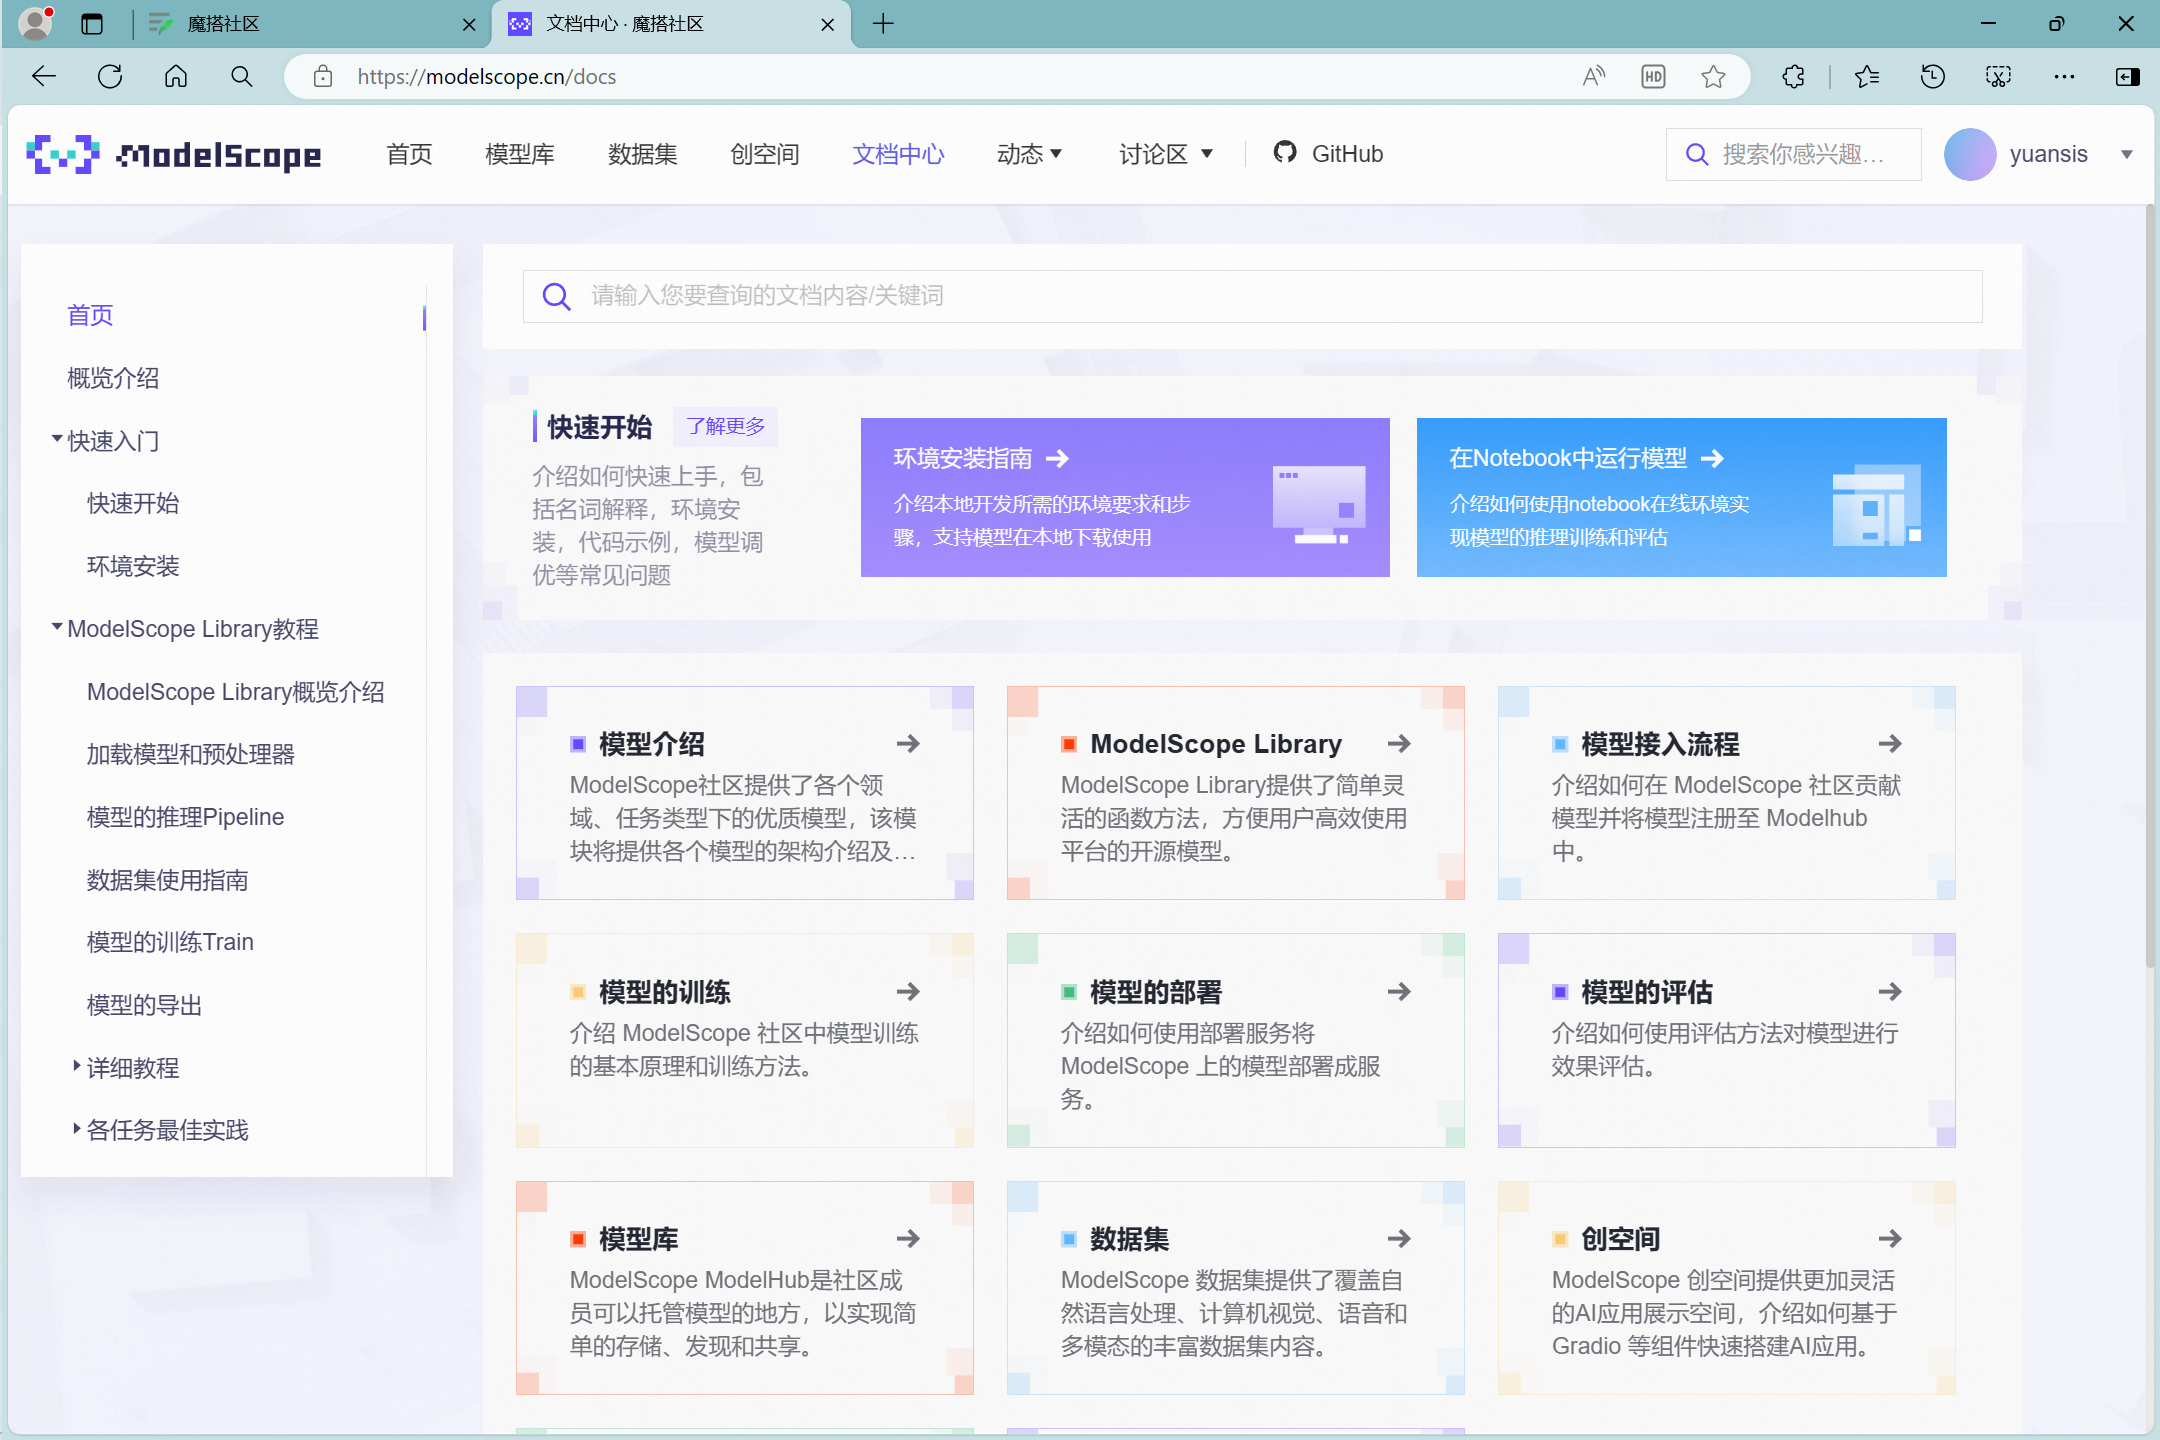
Task: Click the page vertical scrollbar
Action: [x=2149, y=585]
